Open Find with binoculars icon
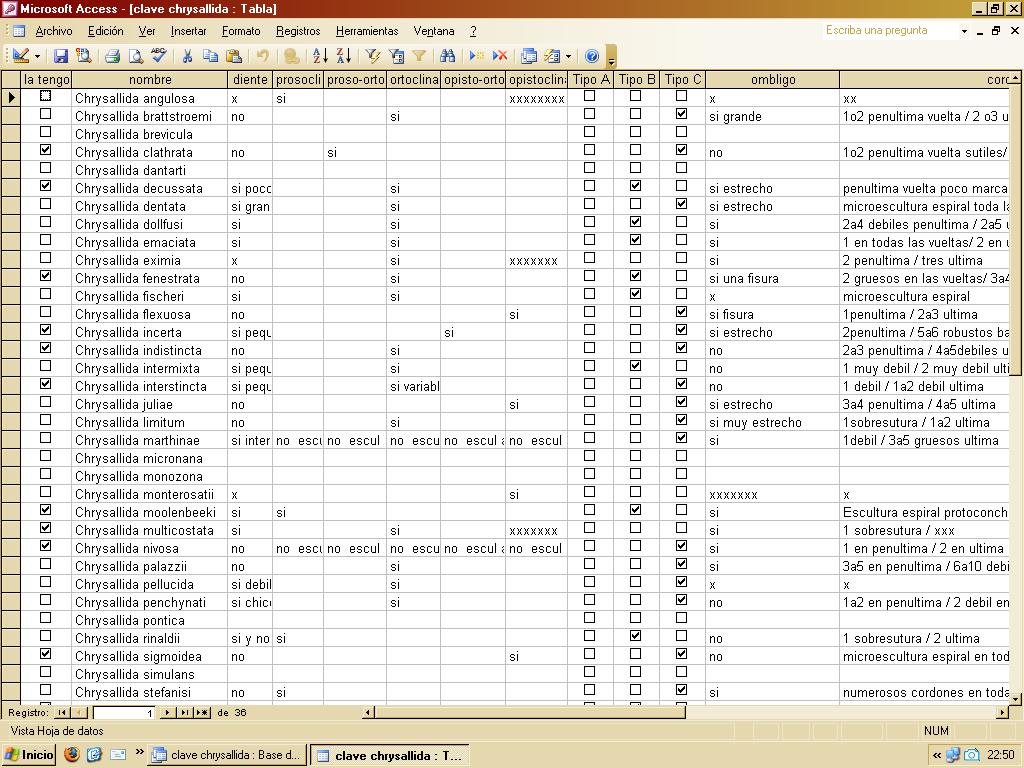The image size is (1024, 768). click(x=447, y=56)
